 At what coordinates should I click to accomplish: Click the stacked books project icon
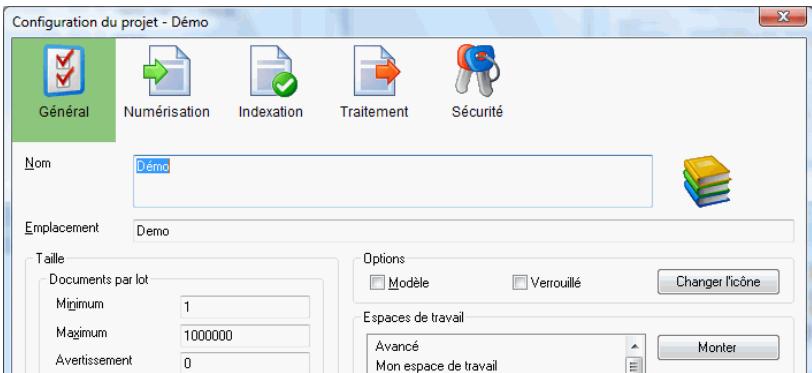point(707,181)
